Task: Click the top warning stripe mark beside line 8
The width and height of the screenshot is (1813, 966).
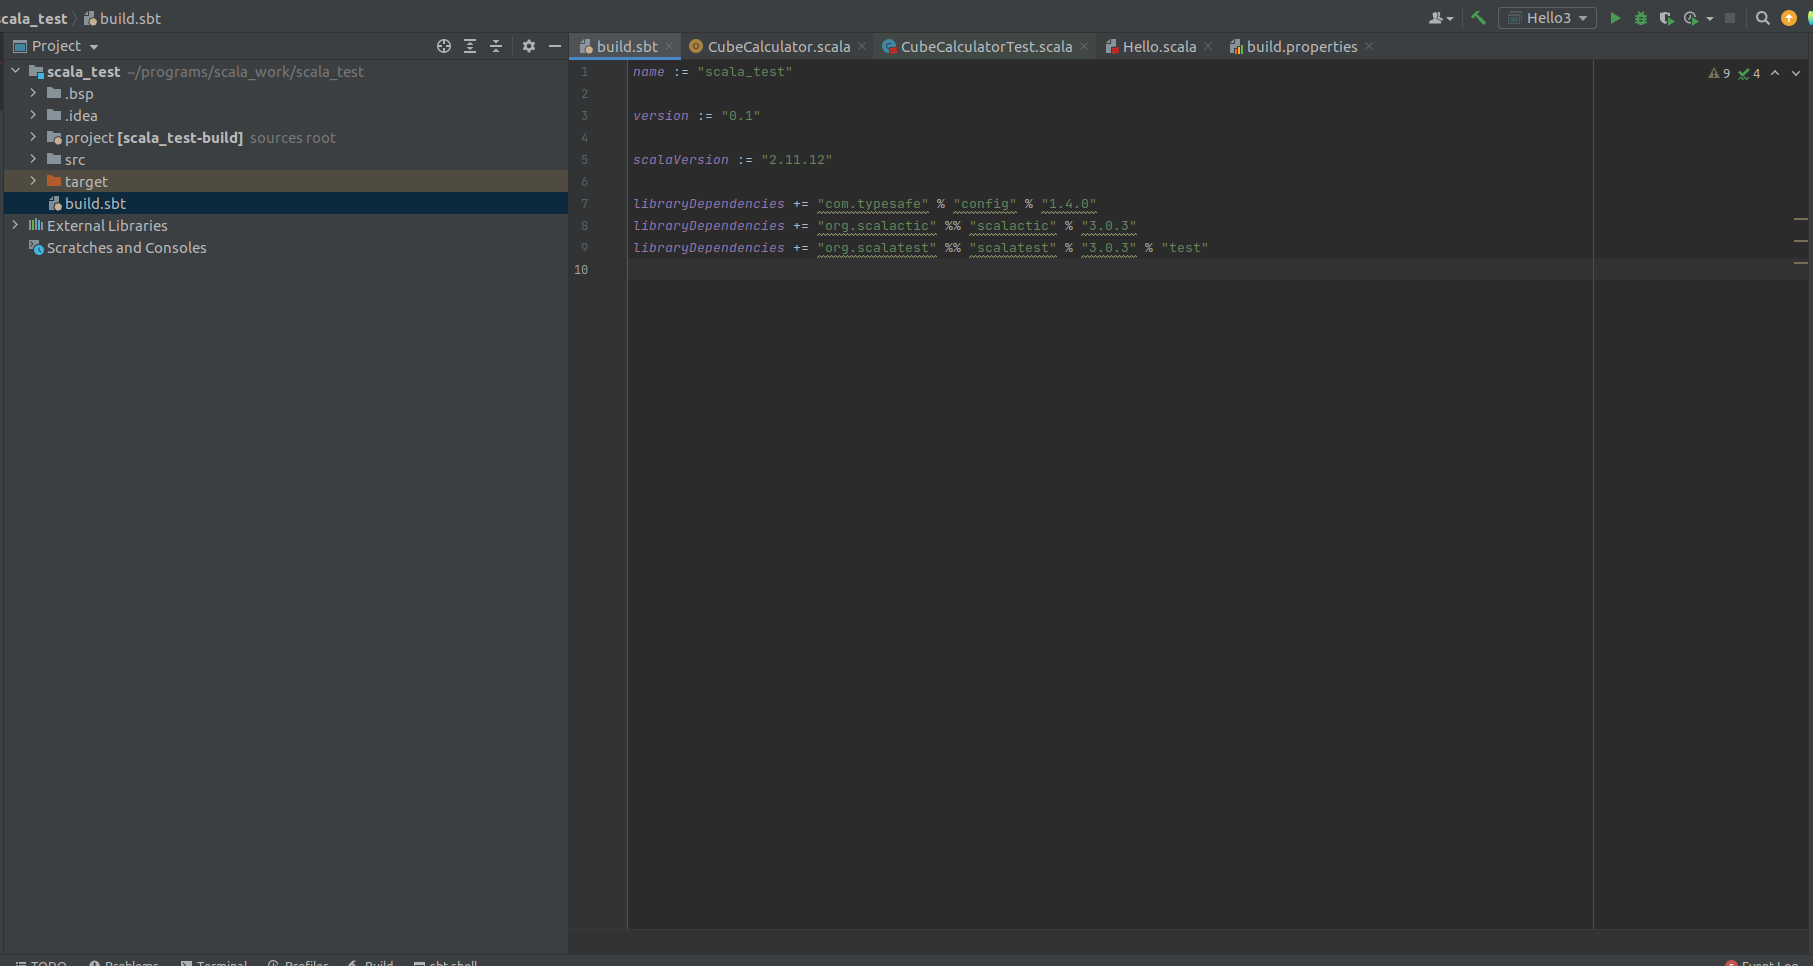Action: tap(1800, 219)
